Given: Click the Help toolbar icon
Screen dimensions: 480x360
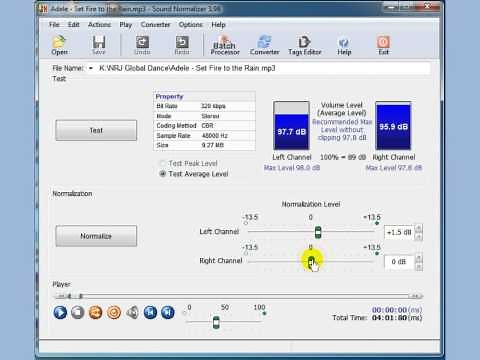Looking at the screenshot, I should 344,45.
